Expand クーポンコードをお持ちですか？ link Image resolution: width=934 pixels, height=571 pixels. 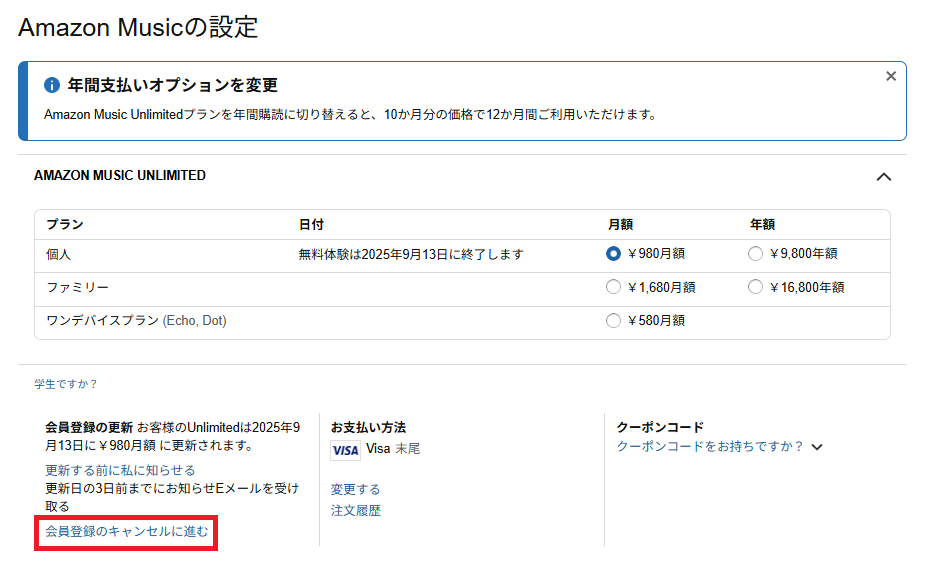(x=710, y=447)
